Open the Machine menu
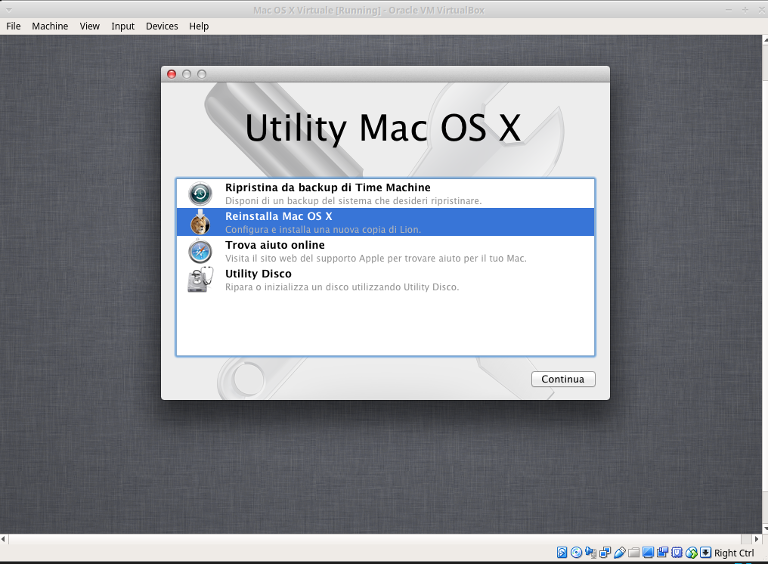Screen dimensions: 768x564 (50, 26)
